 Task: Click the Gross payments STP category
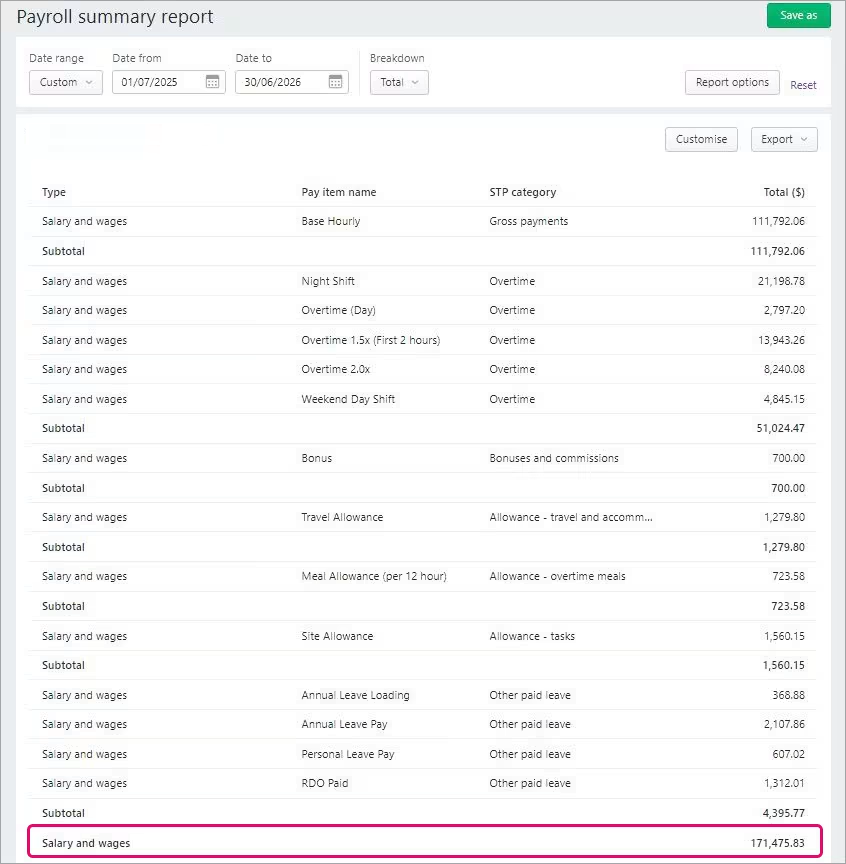(529, 222)
